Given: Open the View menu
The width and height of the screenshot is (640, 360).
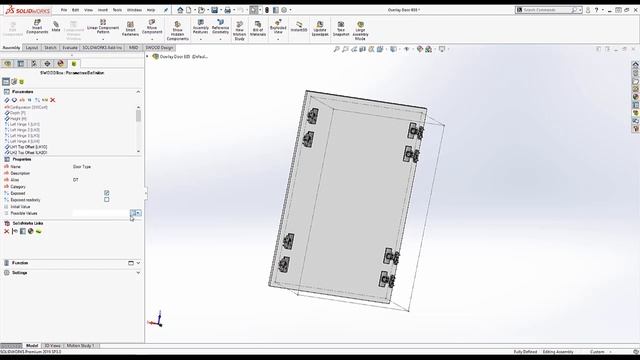Looking at the screenshot, I should click(x=88, y=10).
